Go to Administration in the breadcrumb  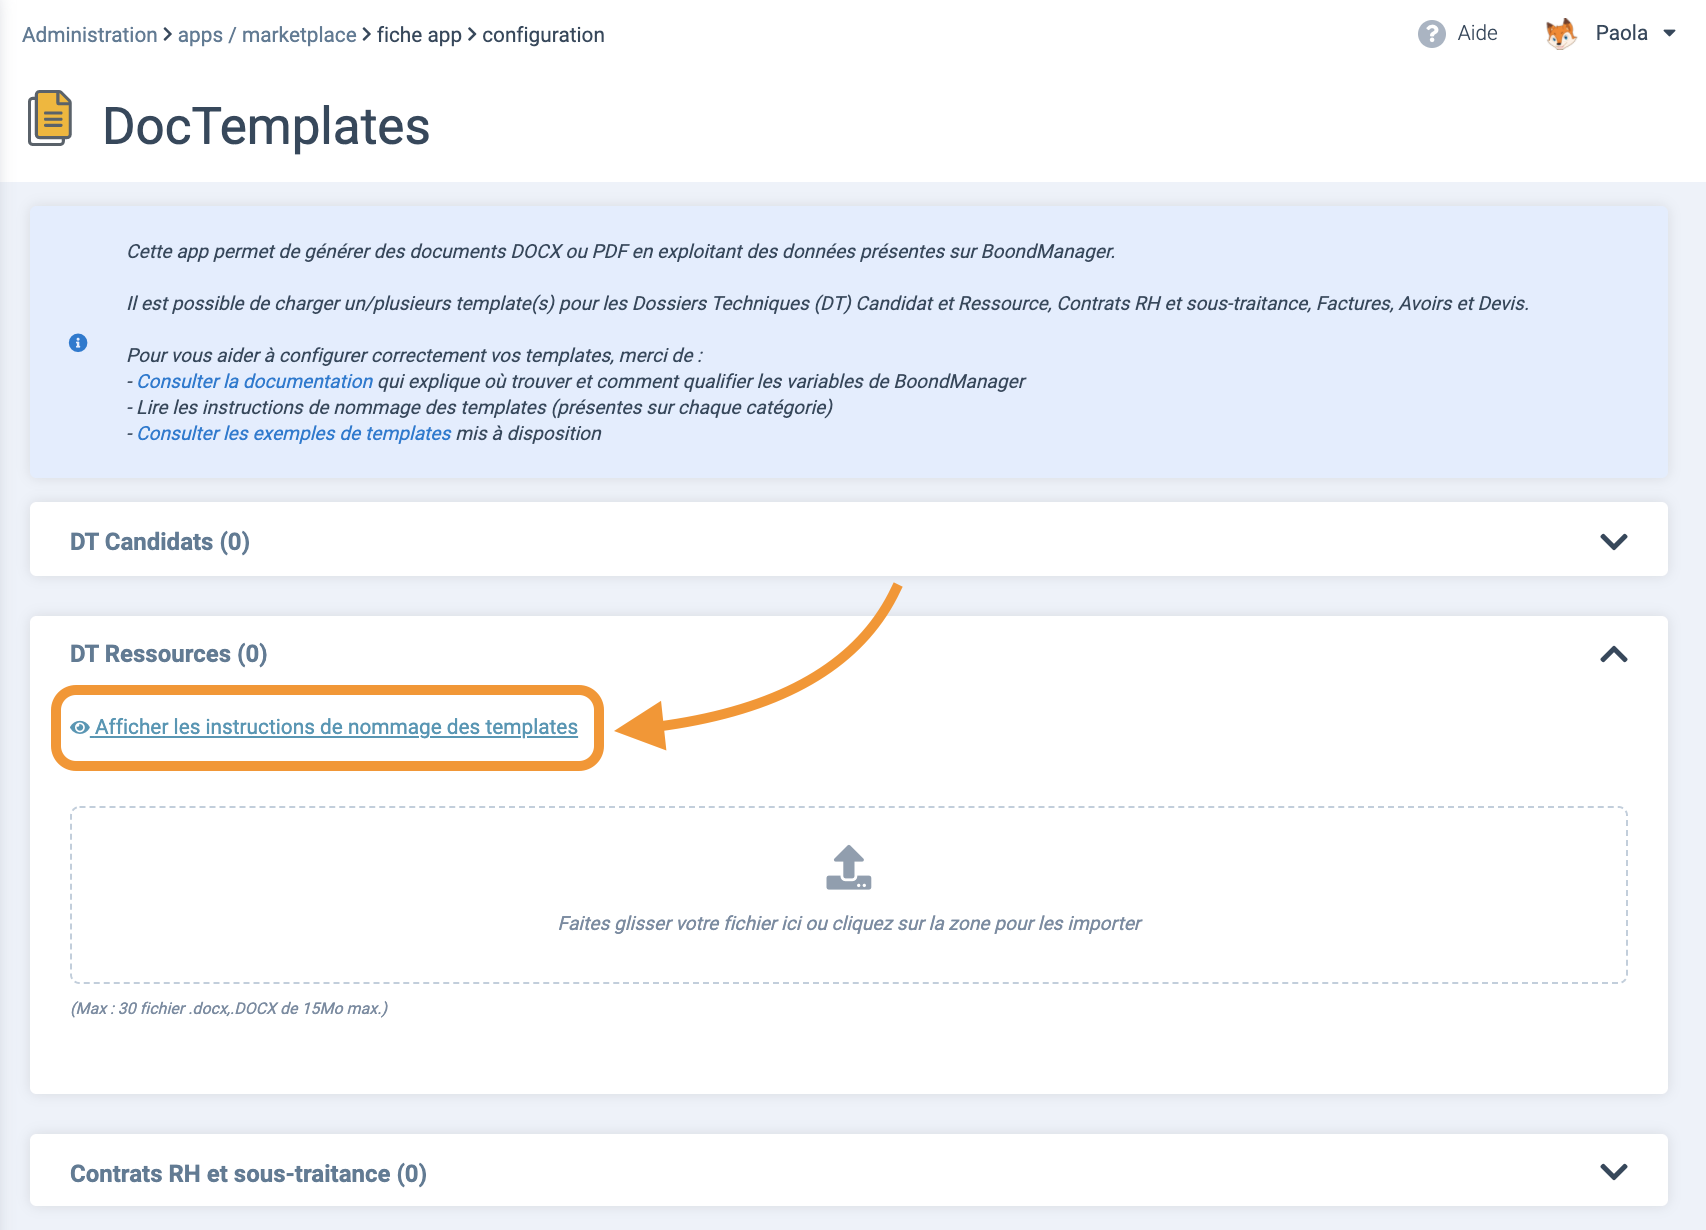pos(89,35)
